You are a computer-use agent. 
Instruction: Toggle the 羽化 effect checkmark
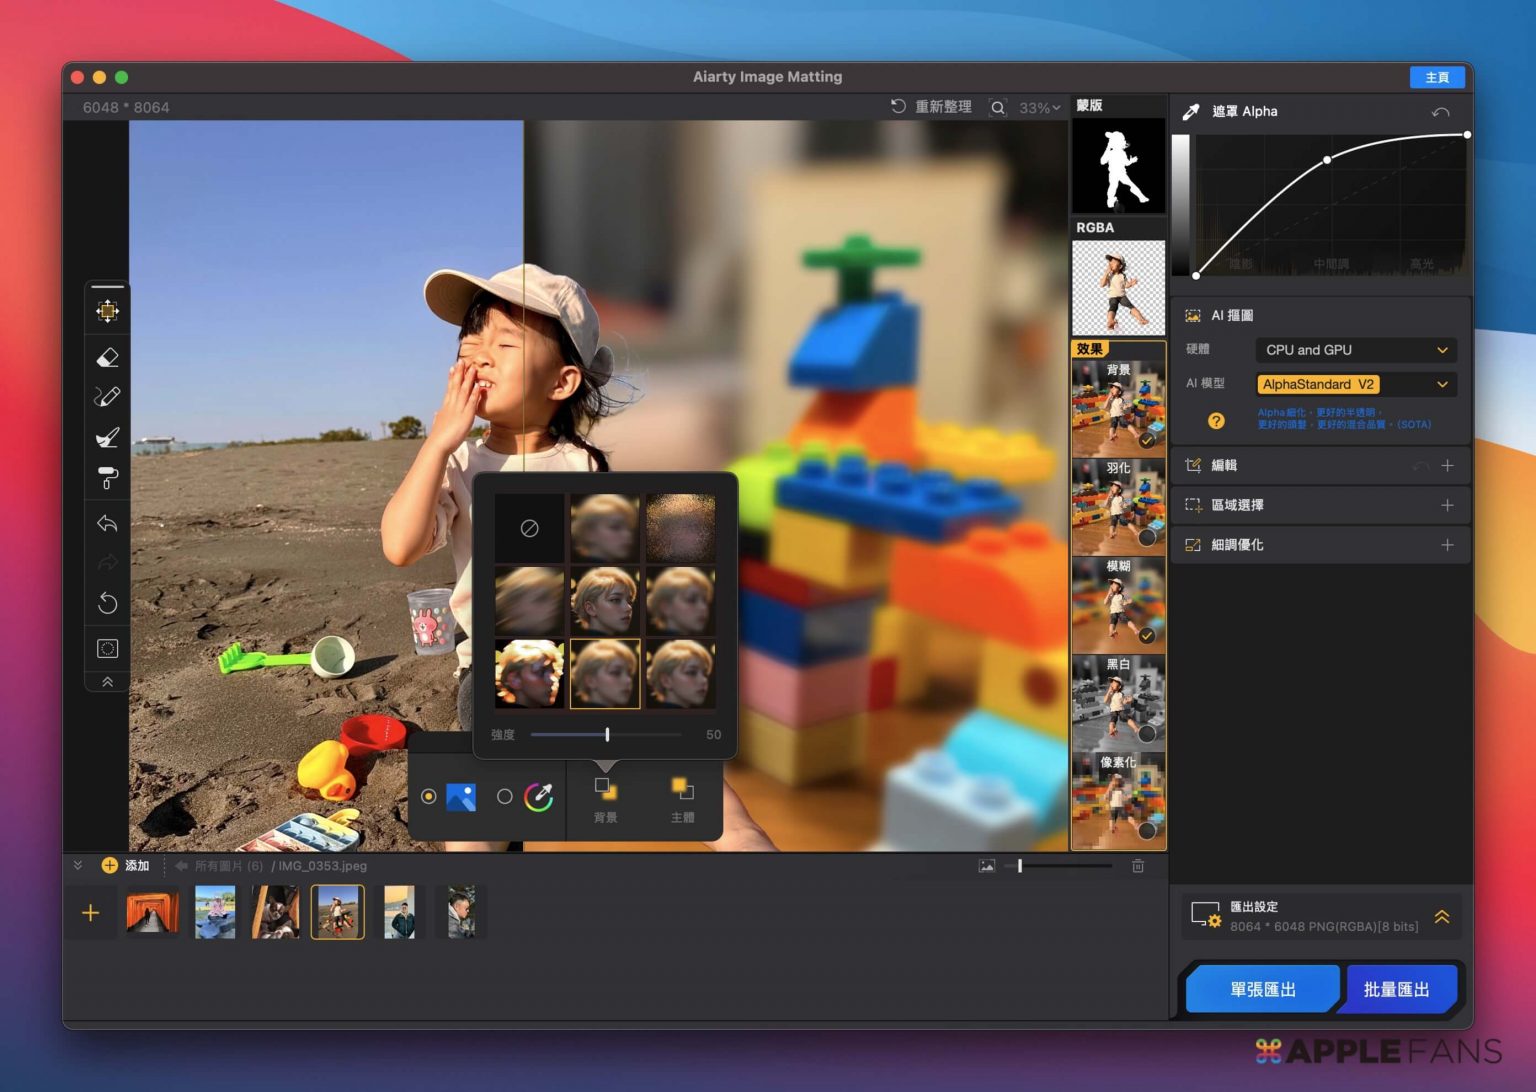pyautogui.click(x=1147, y=537)
